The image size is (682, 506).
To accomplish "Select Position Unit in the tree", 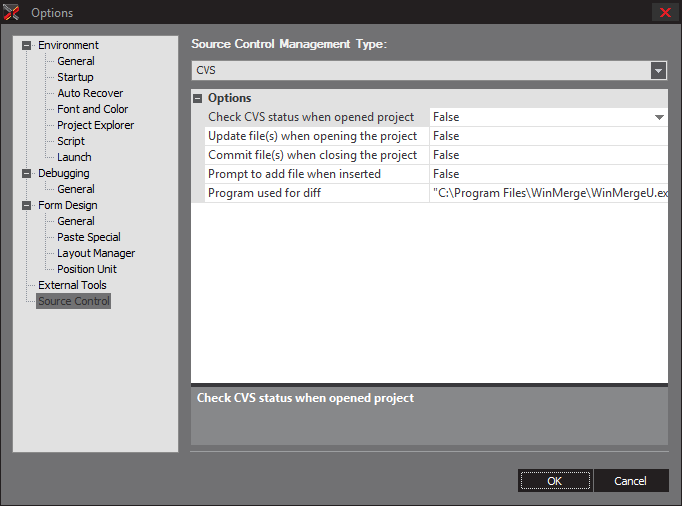I will [87, 269].
